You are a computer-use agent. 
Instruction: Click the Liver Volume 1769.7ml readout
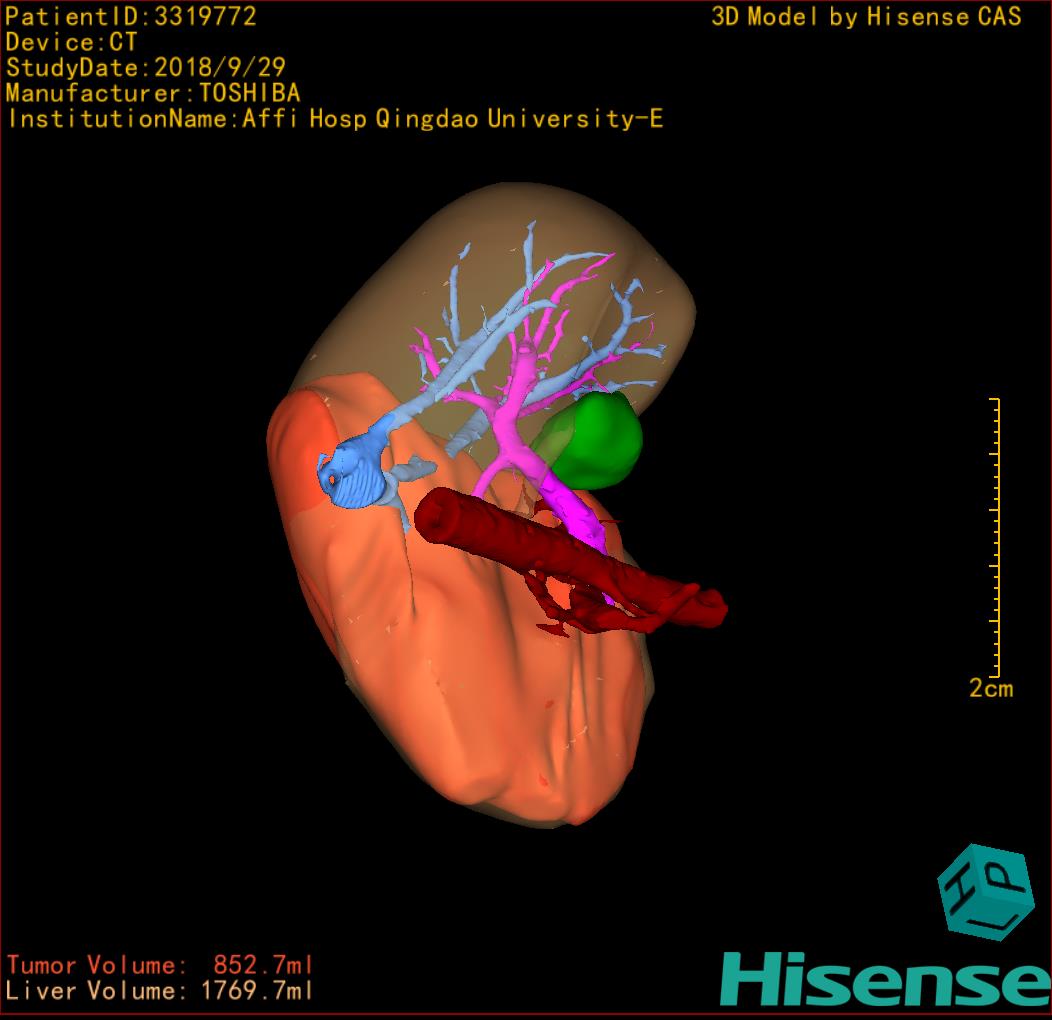click(160, 990)
